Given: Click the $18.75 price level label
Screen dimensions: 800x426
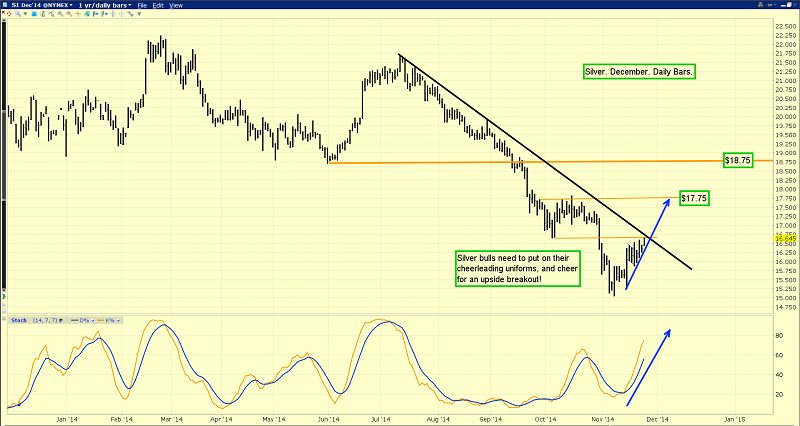Looking at the screenshot, I should pyautogui.click(x=738, y=160).
